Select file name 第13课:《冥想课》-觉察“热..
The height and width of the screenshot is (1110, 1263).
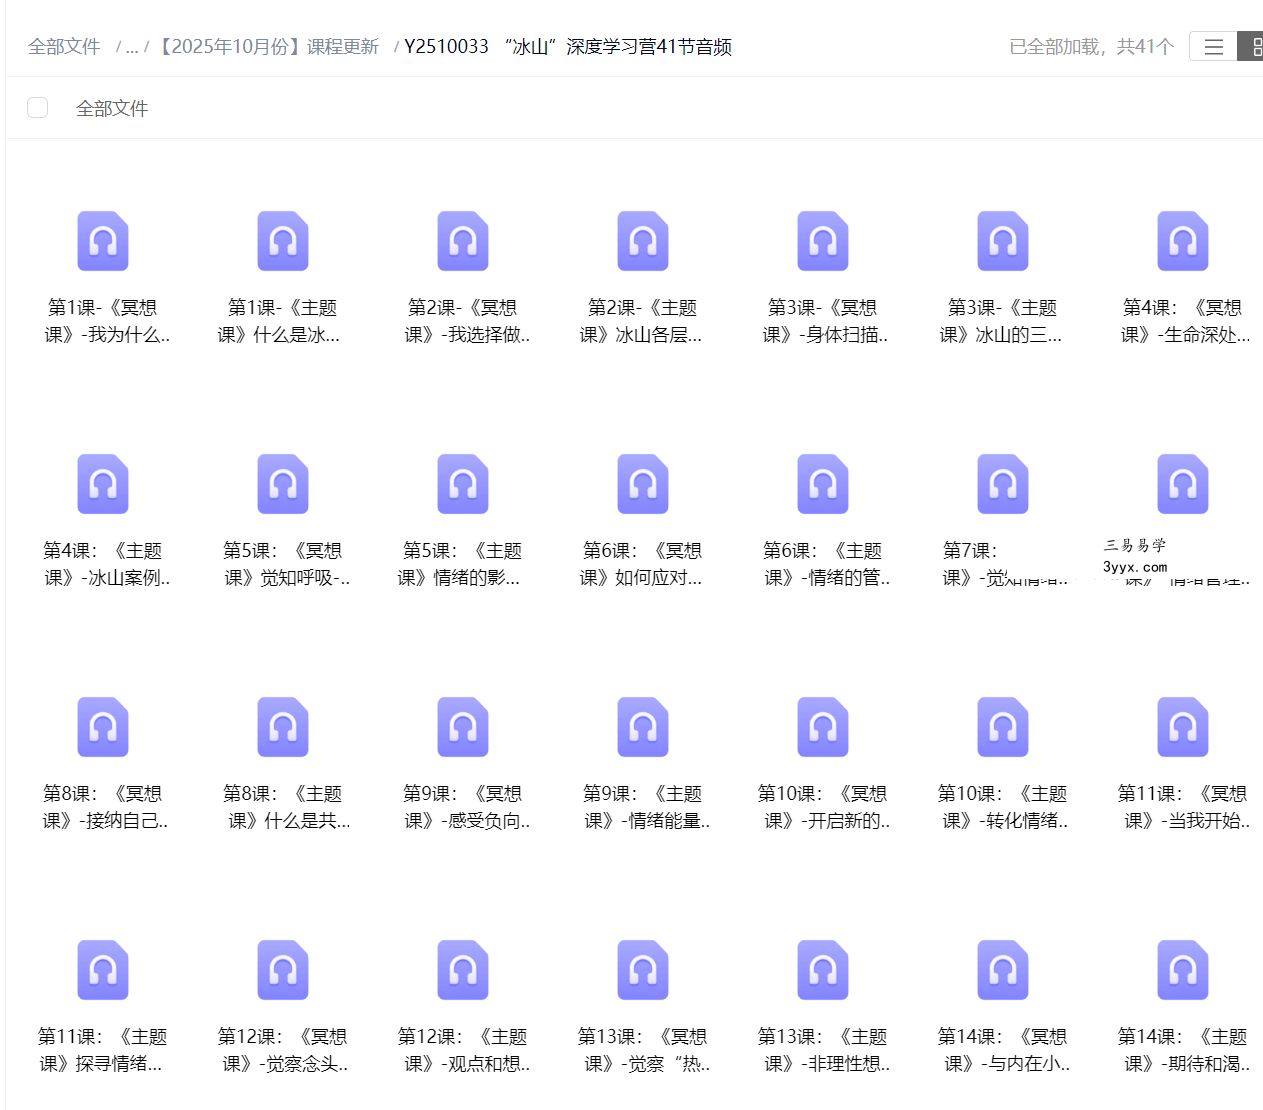[645, 1050]
